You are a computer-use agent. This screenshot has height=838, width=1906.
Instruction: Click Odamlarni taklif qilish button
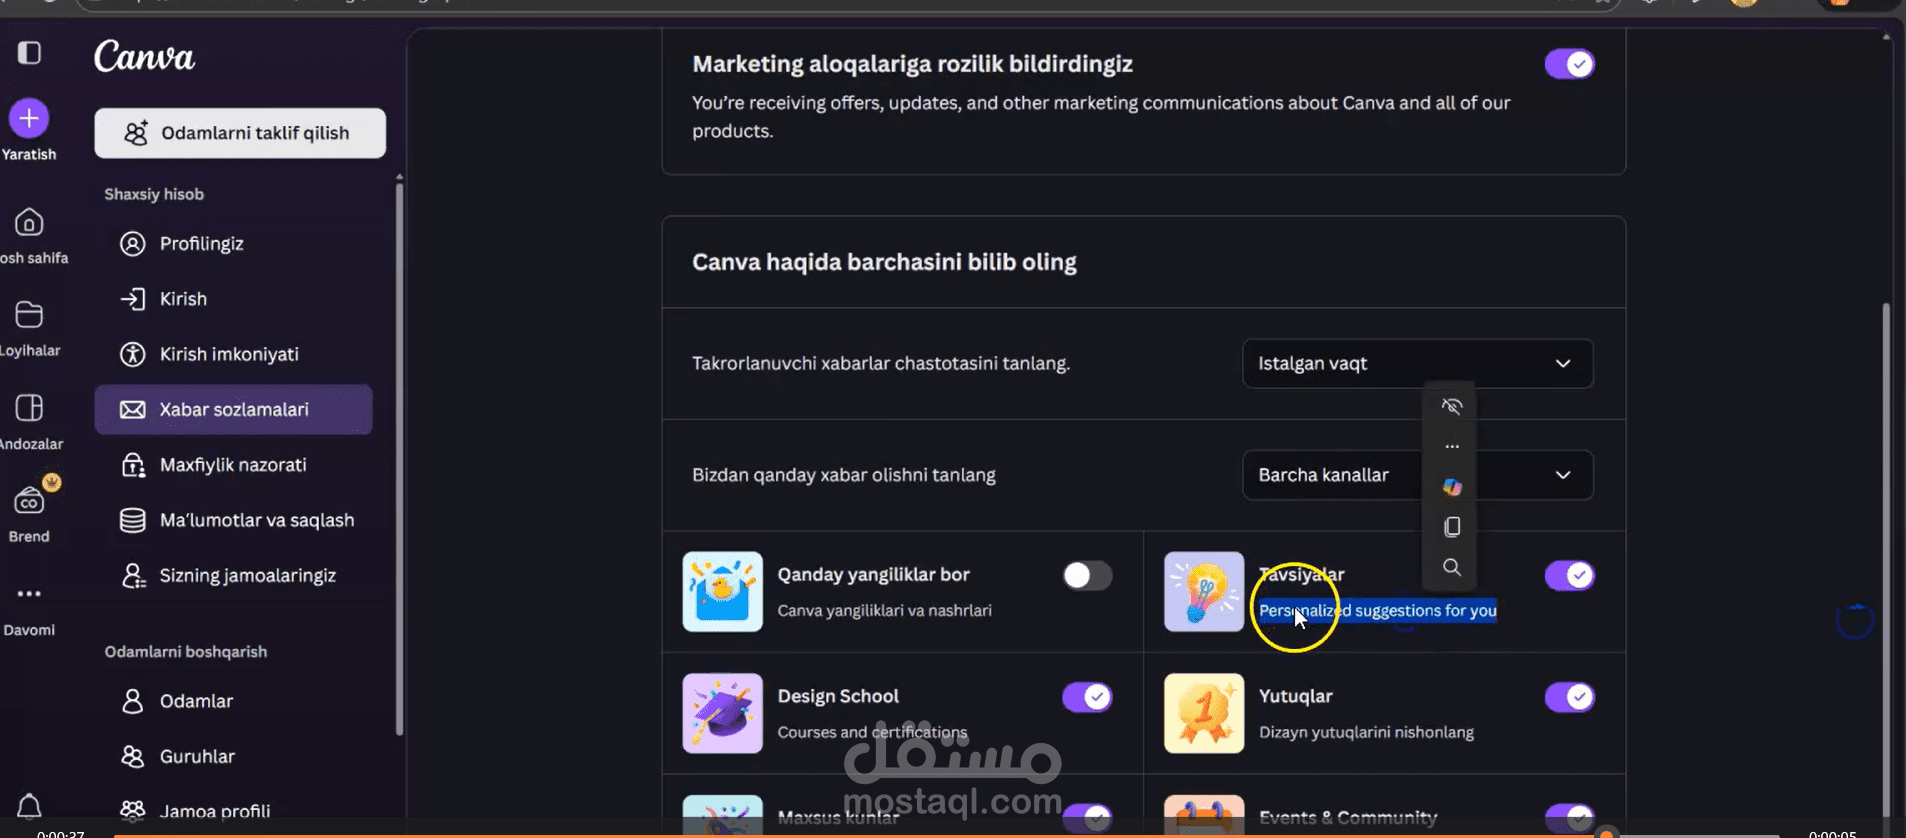(240, 133)
